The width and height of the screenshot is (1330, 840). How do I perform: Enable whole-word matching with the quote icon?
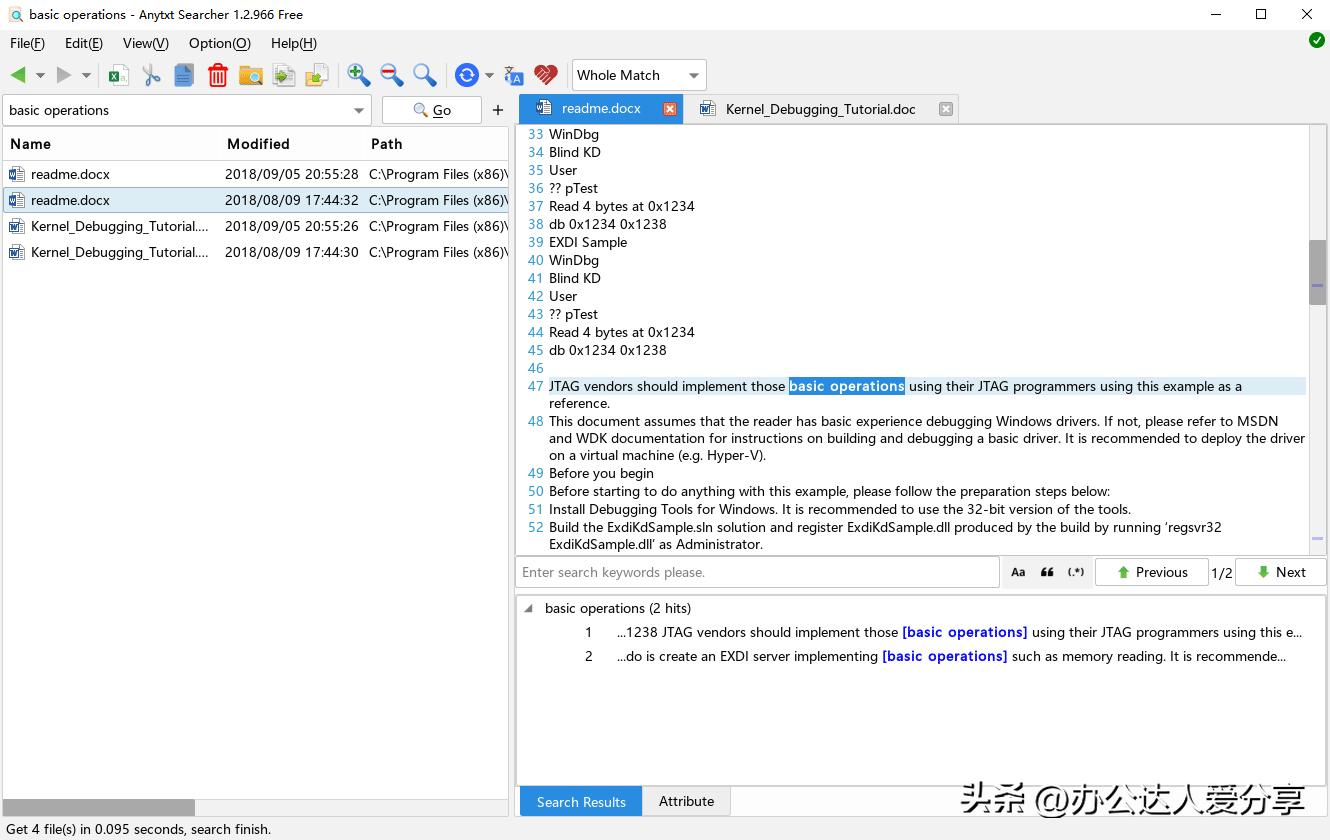(x=1046, y=571)
